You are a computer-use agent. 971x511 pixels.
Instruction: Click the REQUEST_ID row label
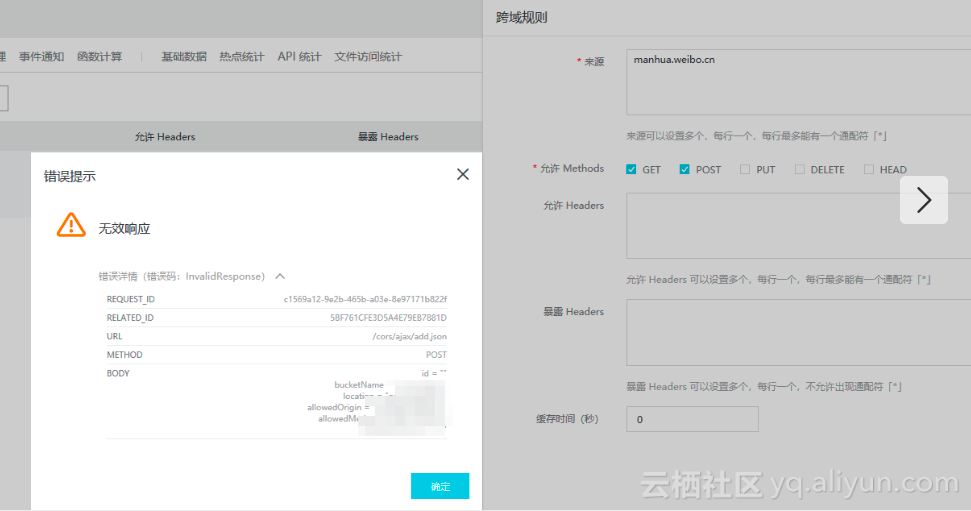tap(131, 299)
